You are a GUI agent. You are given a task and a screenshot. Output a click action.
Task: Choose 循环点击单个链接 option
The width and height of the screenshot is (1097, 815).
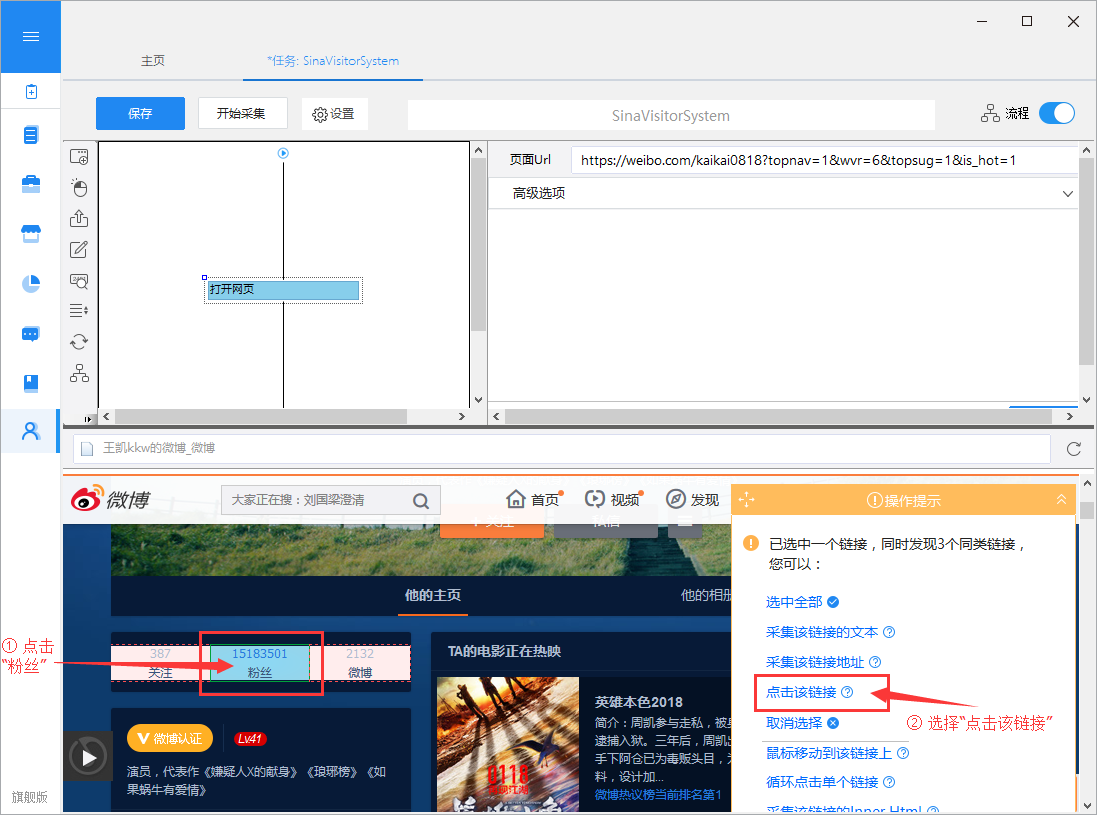tap(822, 782)
